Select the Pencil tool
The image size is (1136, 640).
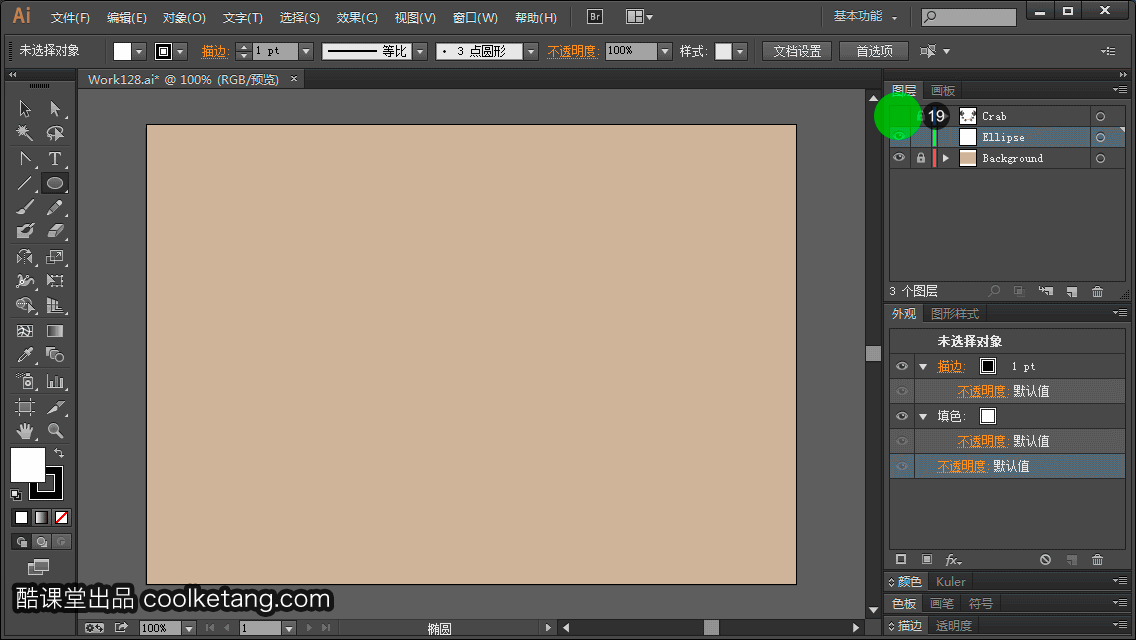click(55, 208)
